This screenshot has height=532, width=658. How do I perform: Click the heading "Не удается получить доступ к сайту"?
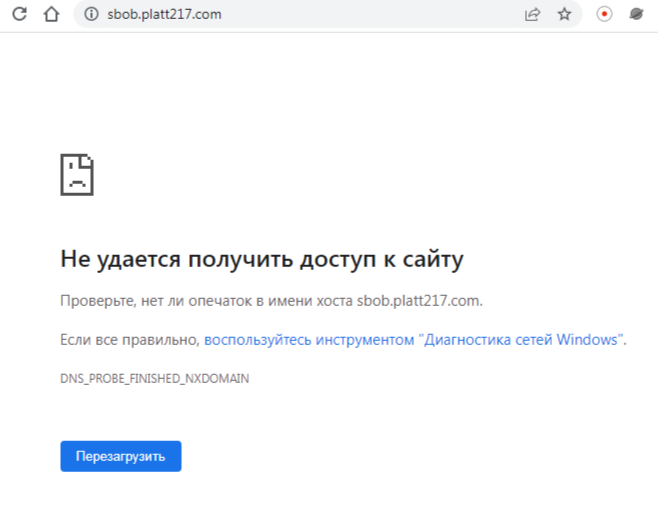(x=262, y=259)
